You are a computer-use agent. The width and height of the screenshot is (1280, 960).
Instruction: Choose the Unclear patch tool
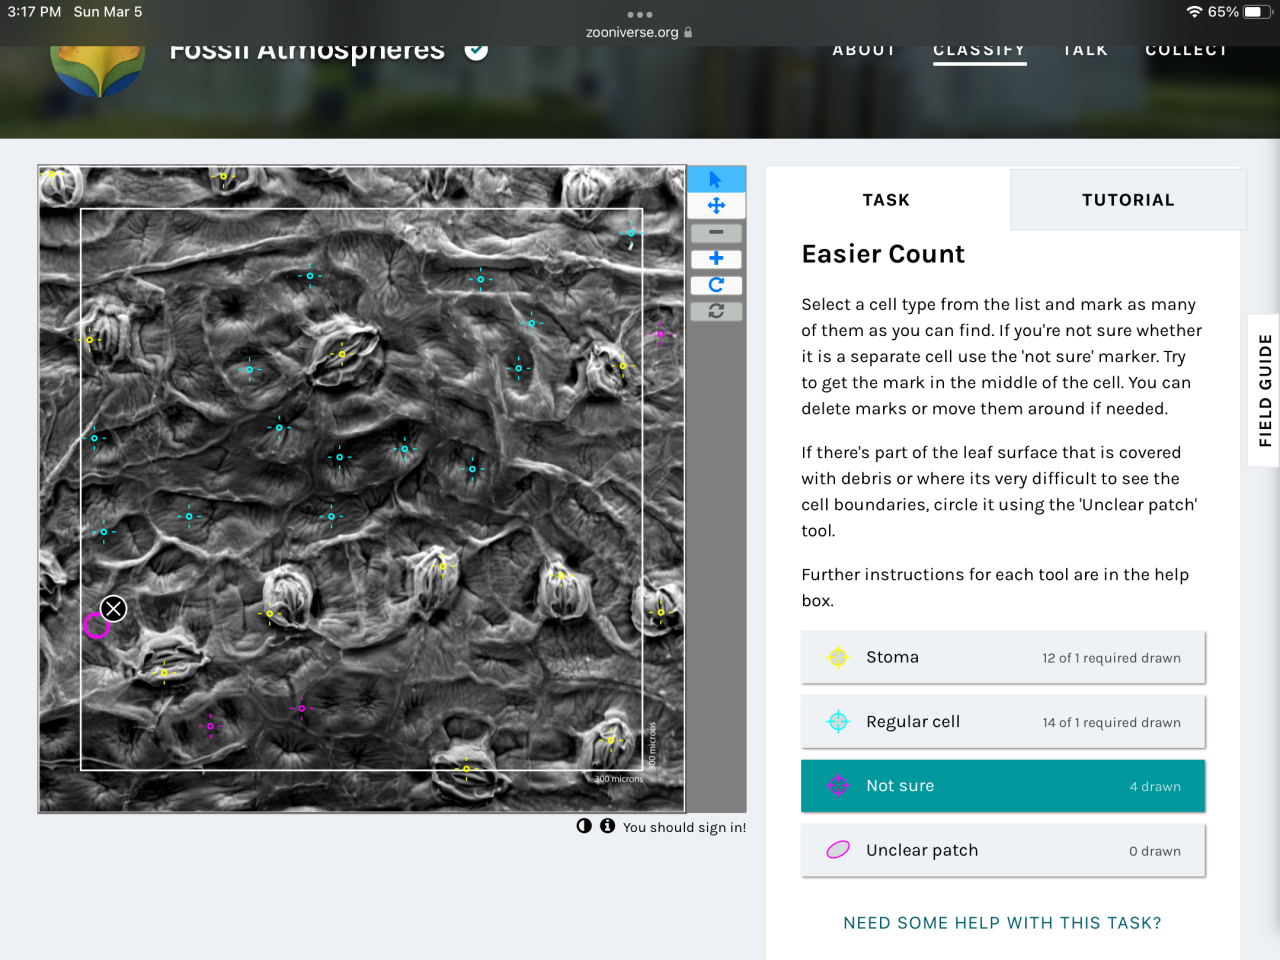pos(1003,850)
